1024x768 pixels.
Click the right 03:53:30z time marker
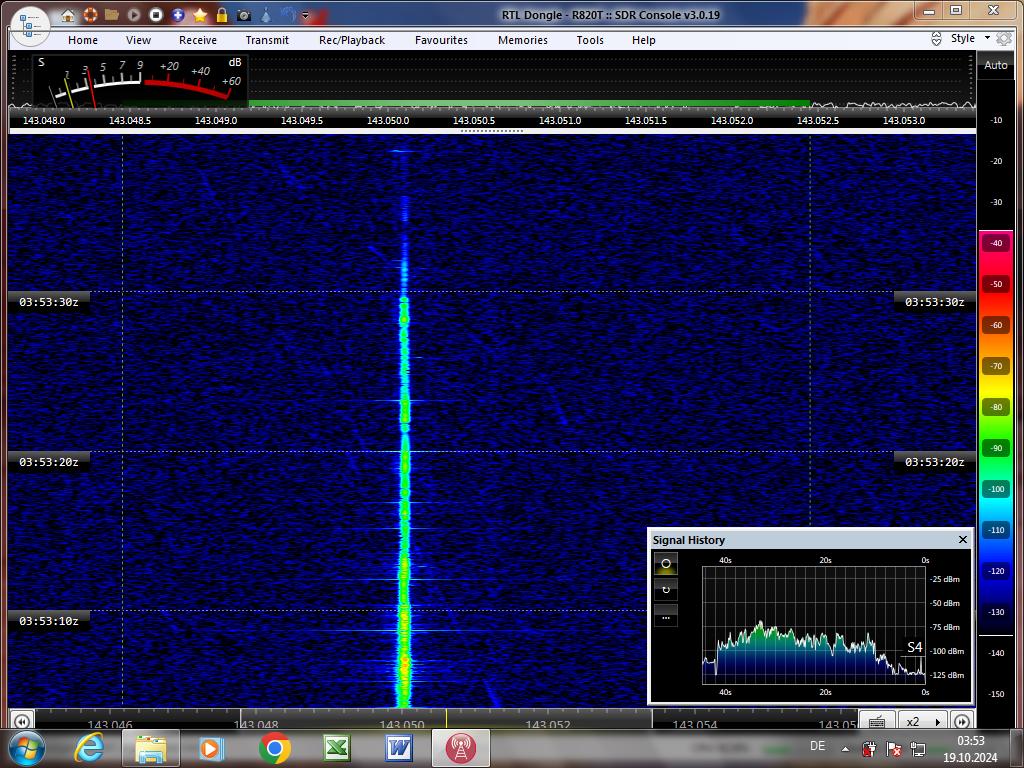pos(934,302)
